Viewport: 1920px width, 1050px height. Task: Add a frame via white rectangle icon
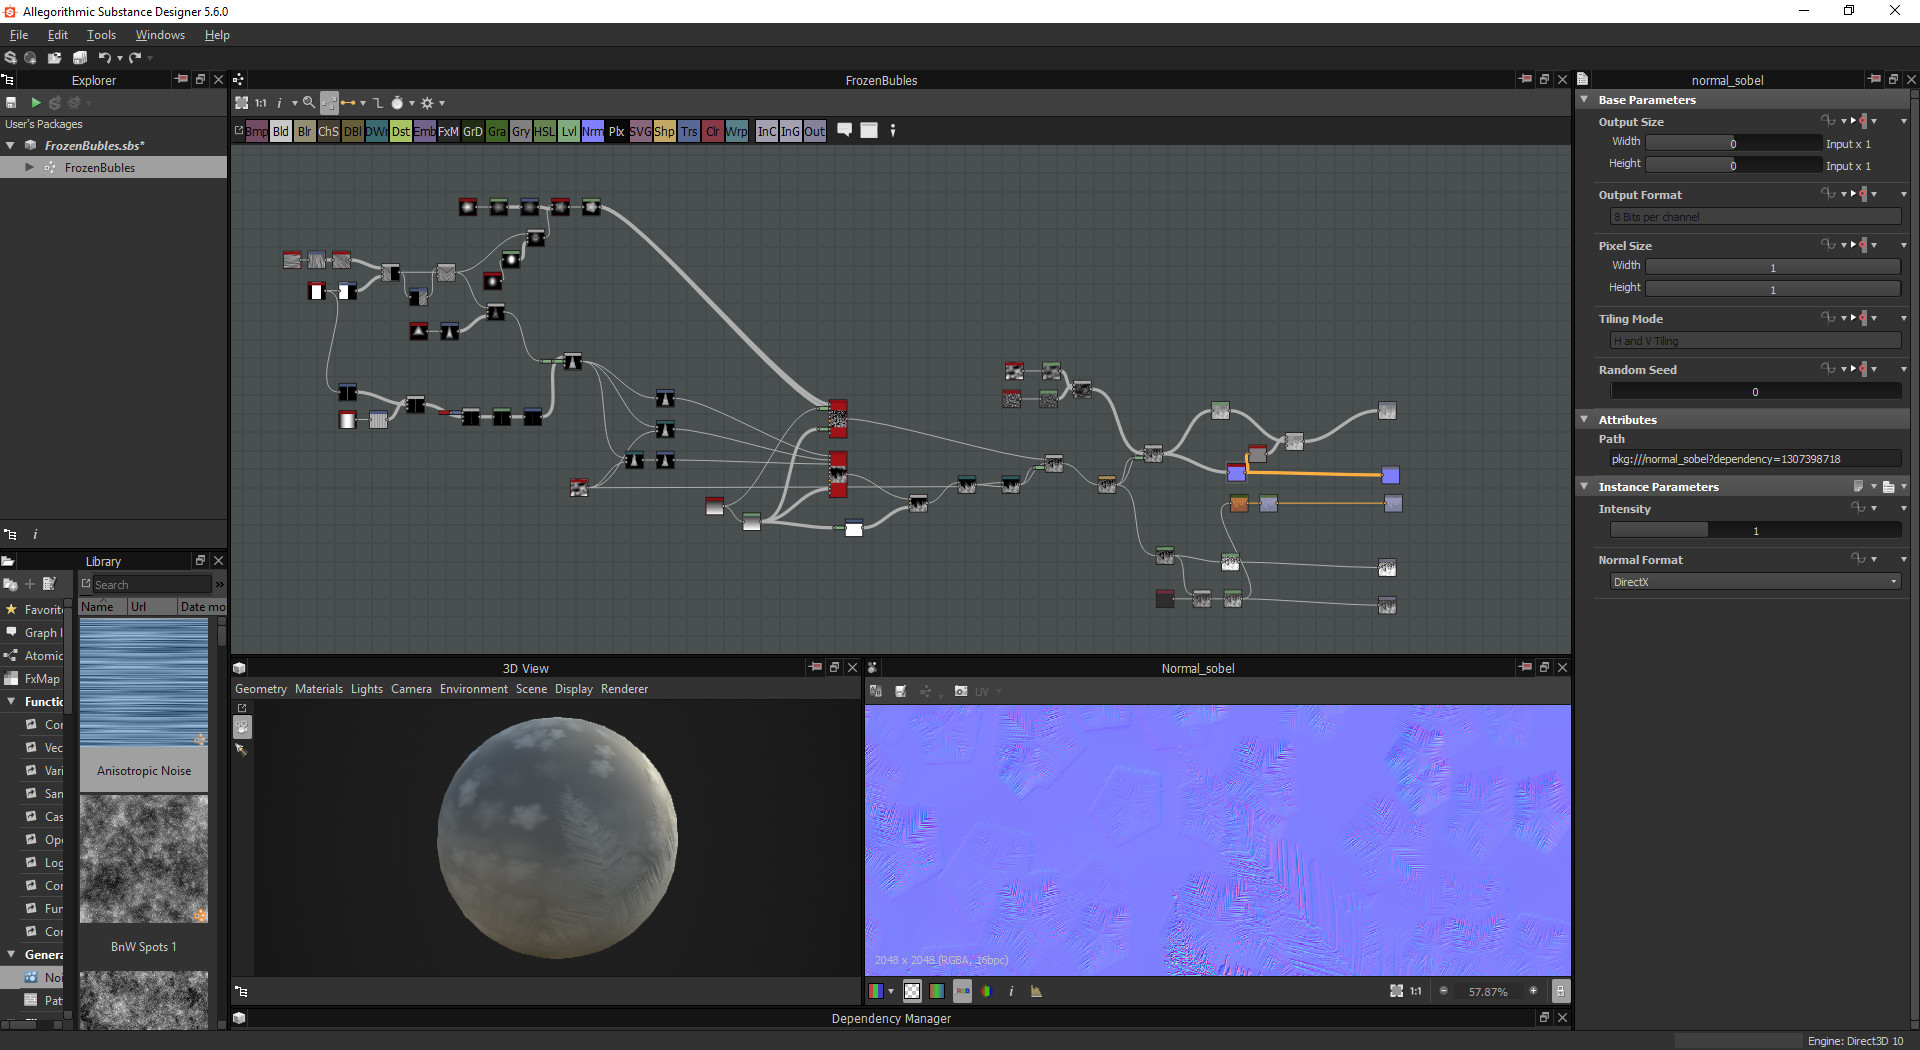click(869, 130)
